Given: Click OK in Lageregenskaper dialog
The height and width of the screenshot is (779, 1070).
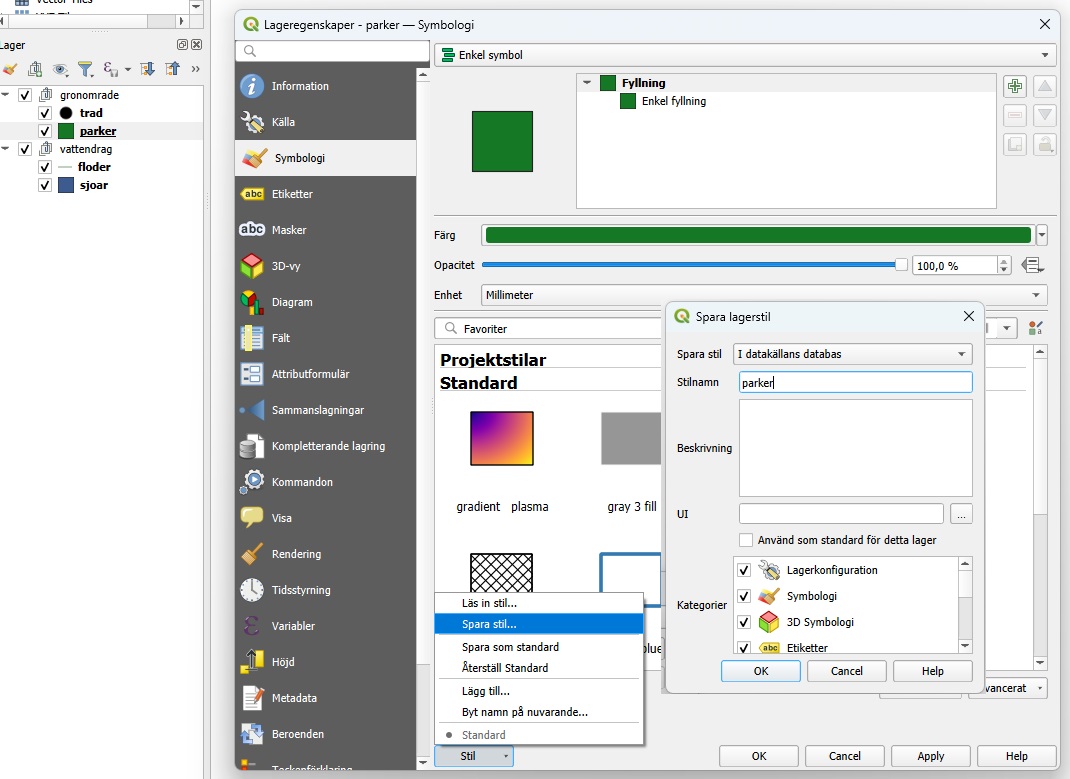Looking at the screenshot, I should (x=759, y=756).
